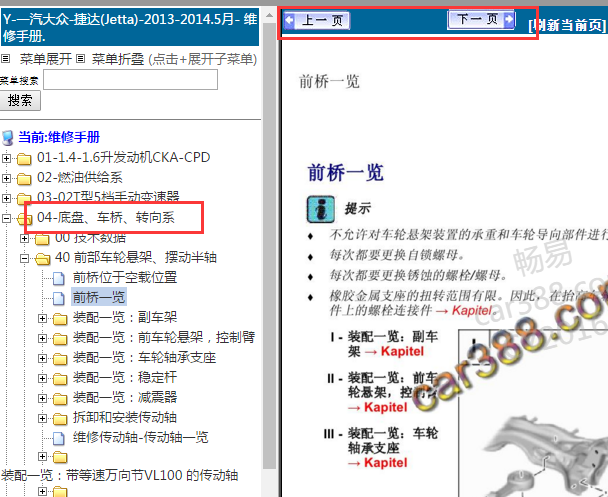Open 装配一览：减震器 item

[x=125, y=397]
